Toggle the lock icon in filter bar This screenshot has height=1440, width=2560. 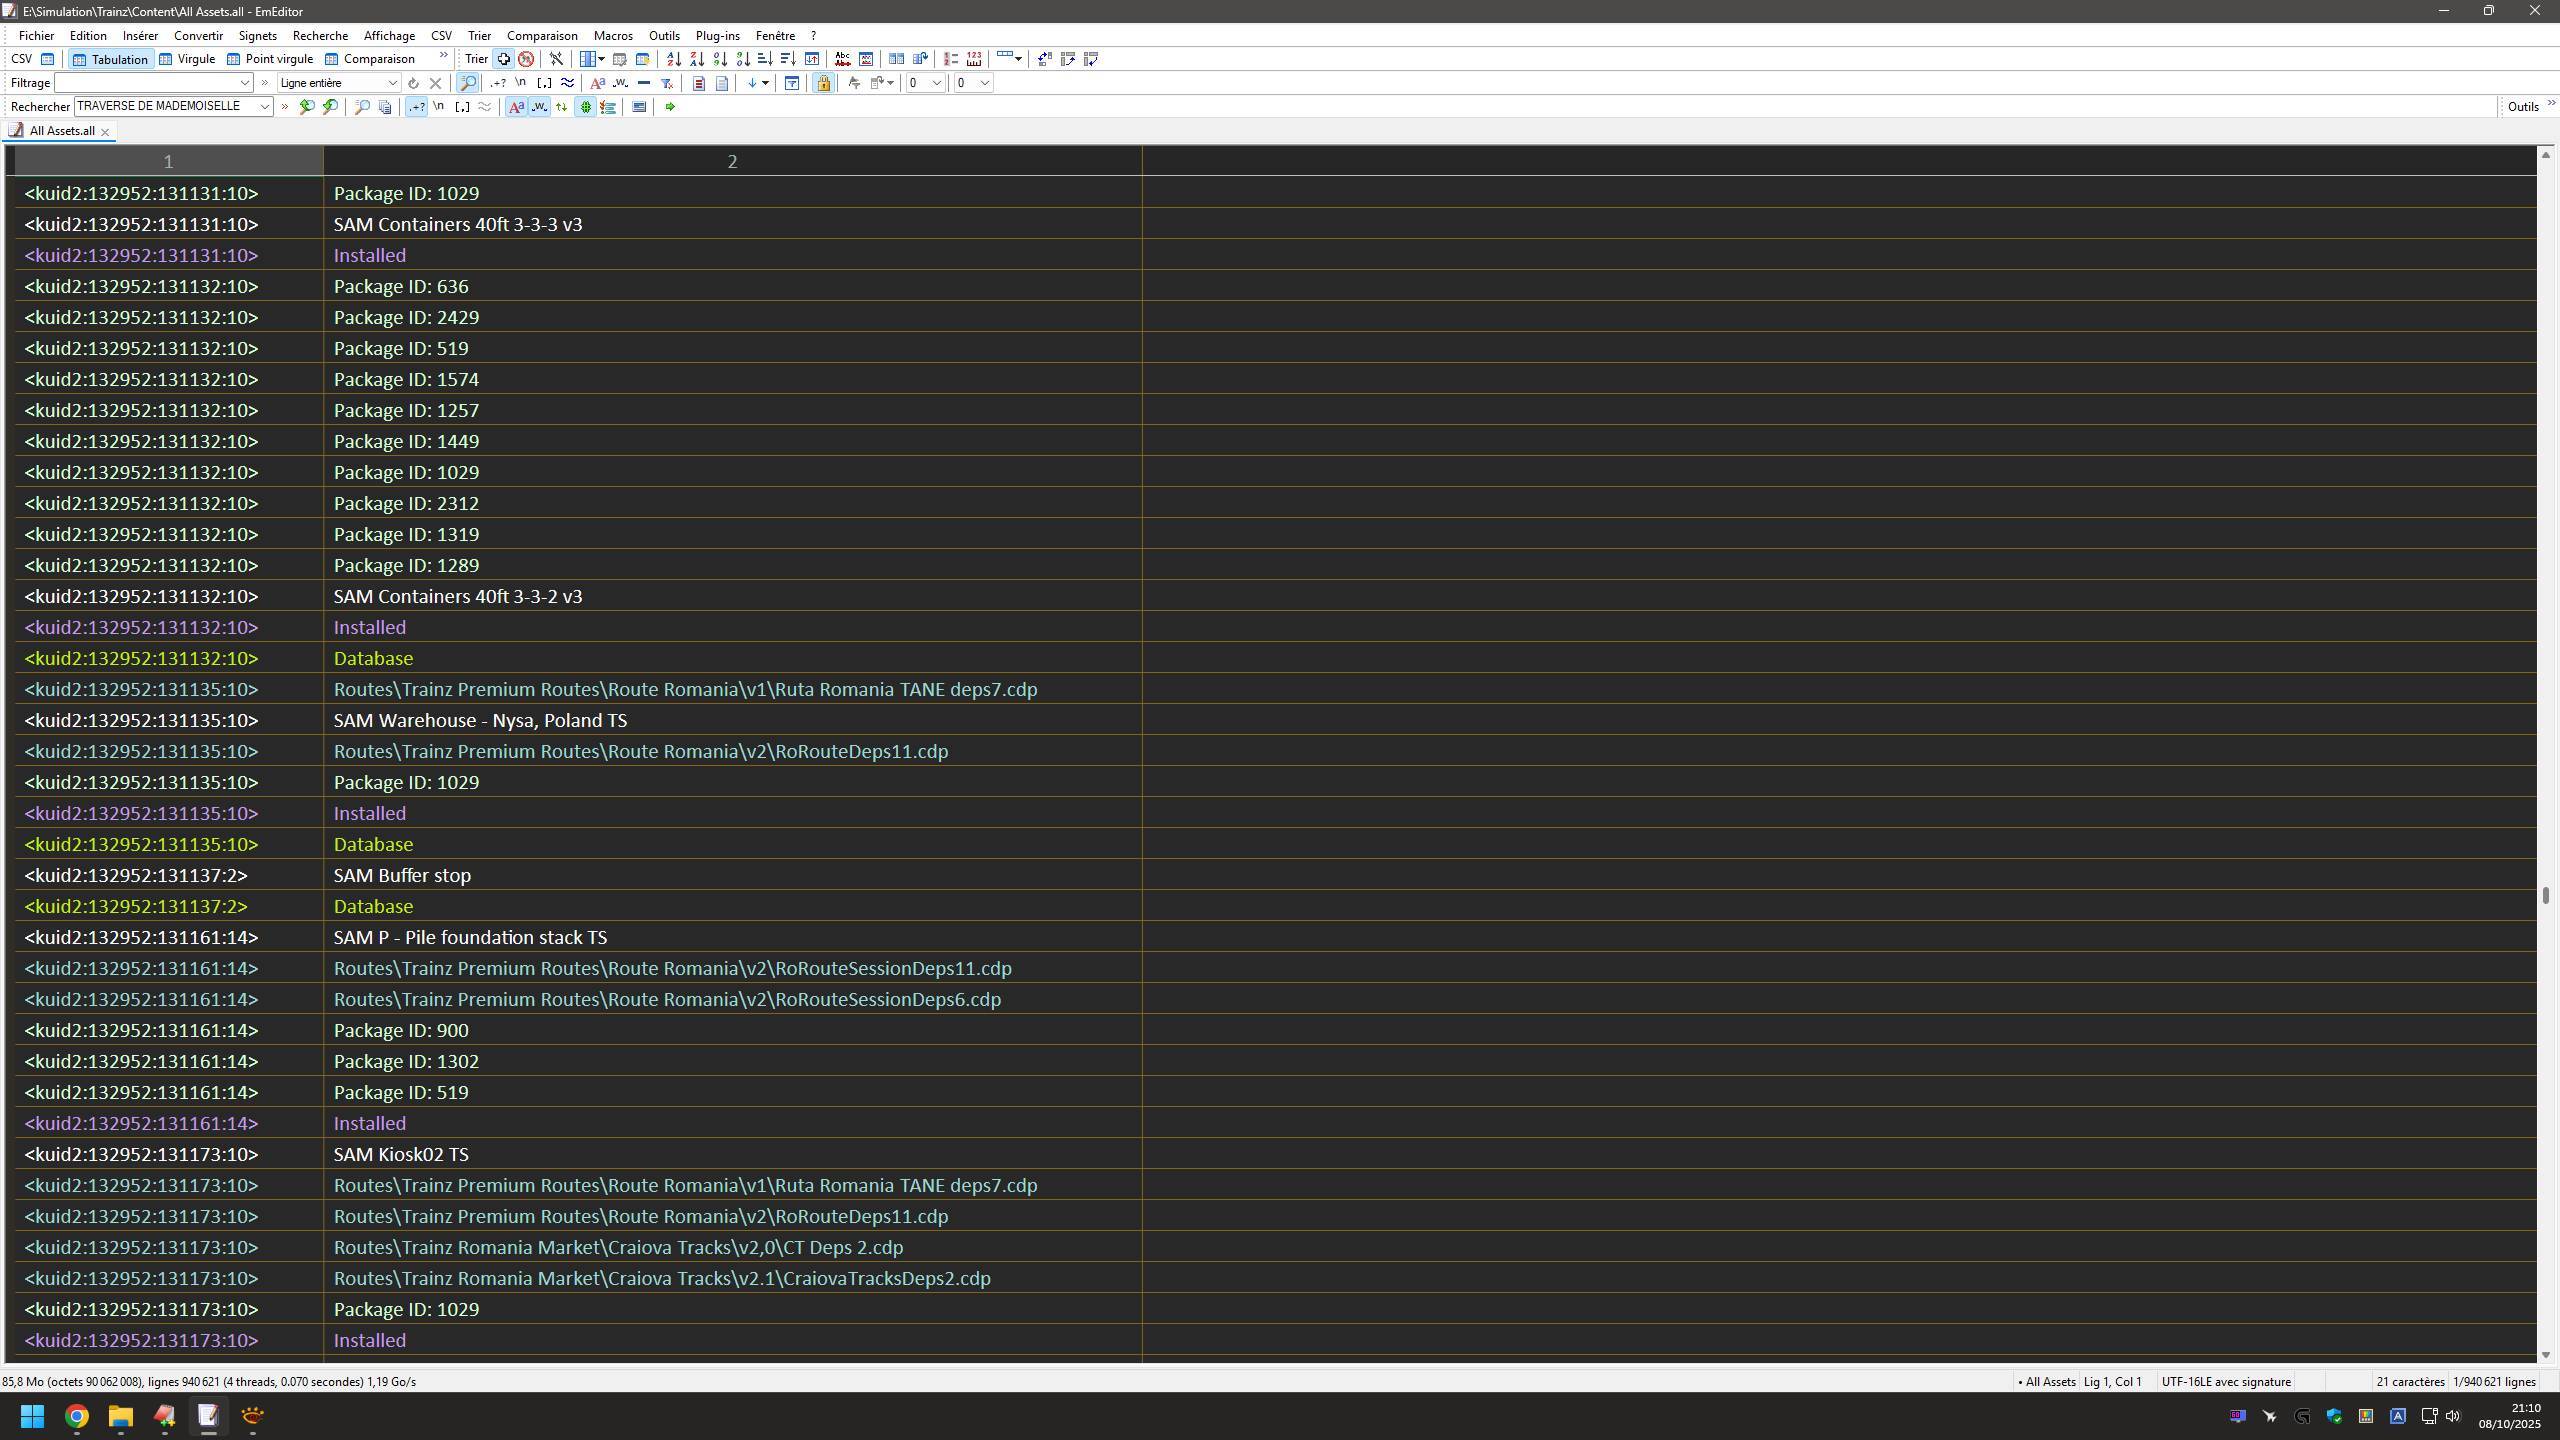click(823, 83)
